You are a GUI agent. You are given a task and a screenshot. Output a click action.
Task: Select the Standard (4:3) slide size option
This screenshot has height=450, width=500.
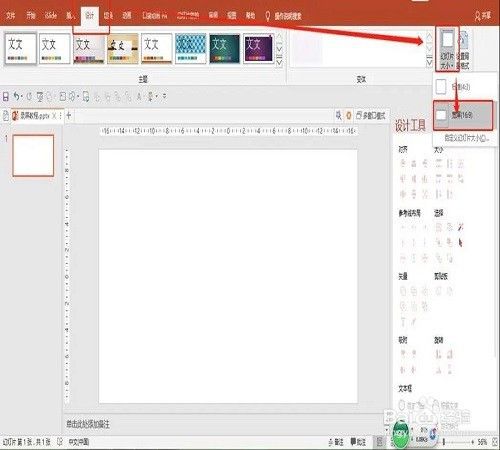tap(463, 87)
